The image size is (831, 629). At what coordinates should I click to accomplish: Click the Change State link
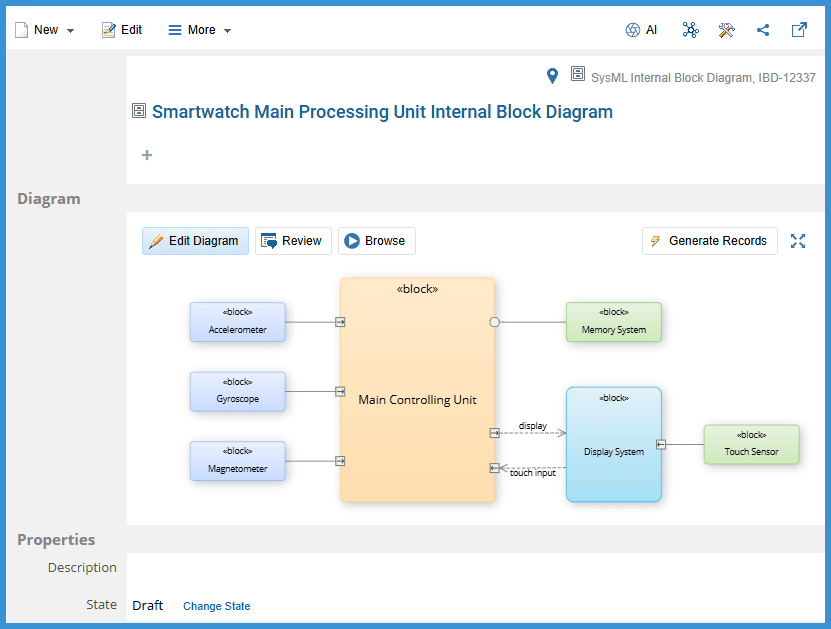click(x=216, y=606)
